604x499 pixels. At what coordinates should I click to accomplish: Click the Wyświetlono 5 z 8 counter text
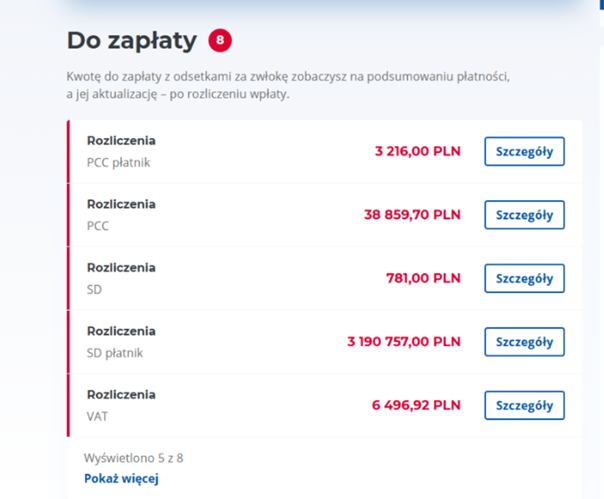134,458
